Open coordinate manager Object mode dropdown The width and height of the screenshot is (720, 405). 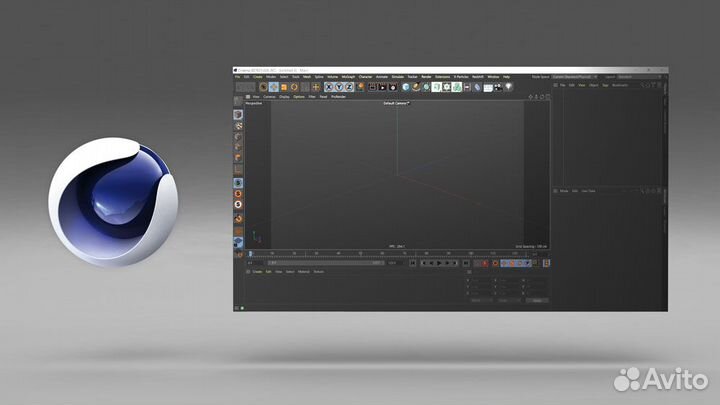[x=480, y=300]
